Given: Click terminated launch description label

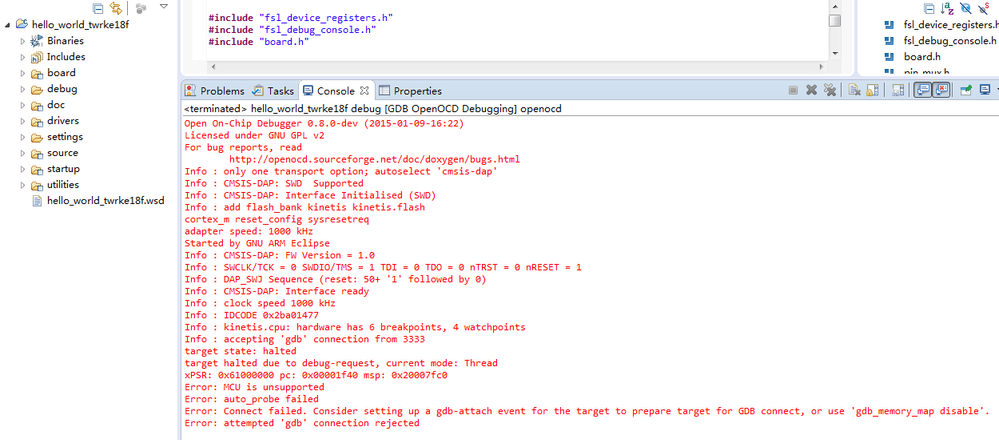Looking at the screenshot, I should click(x=373, y=109).
